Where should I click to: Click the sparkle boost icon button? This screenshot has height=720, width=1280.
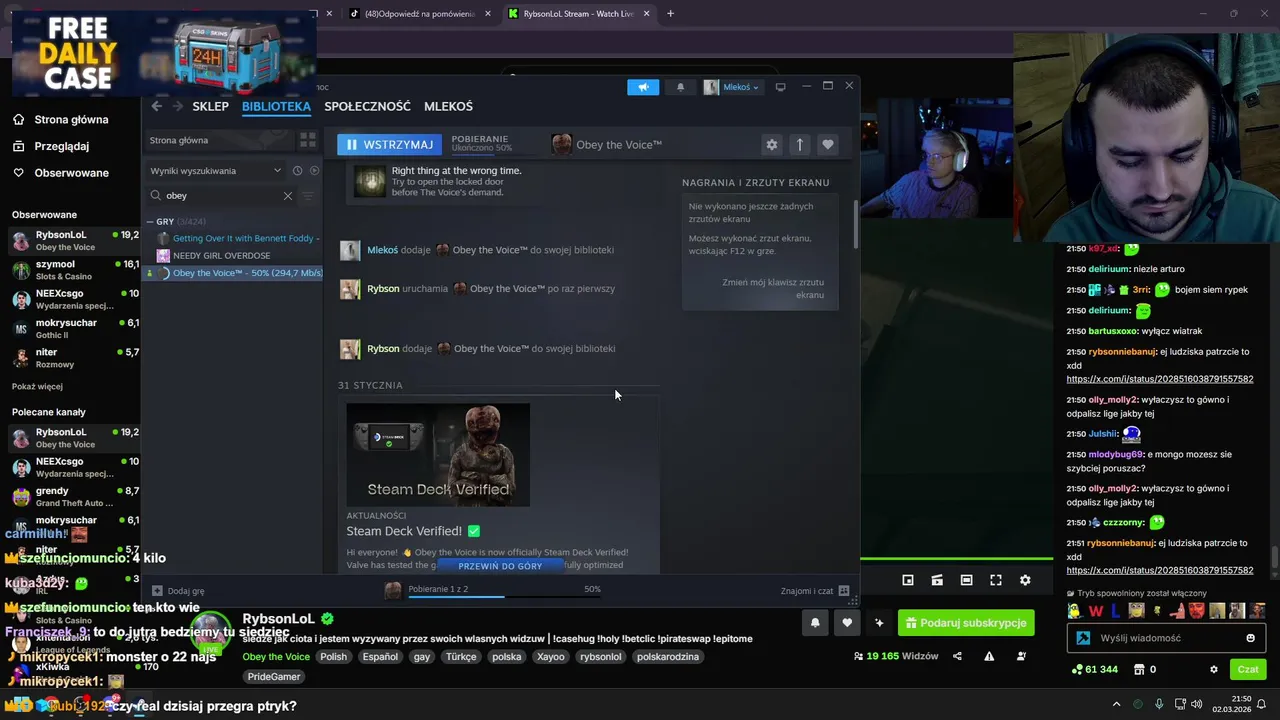[879, 623]
